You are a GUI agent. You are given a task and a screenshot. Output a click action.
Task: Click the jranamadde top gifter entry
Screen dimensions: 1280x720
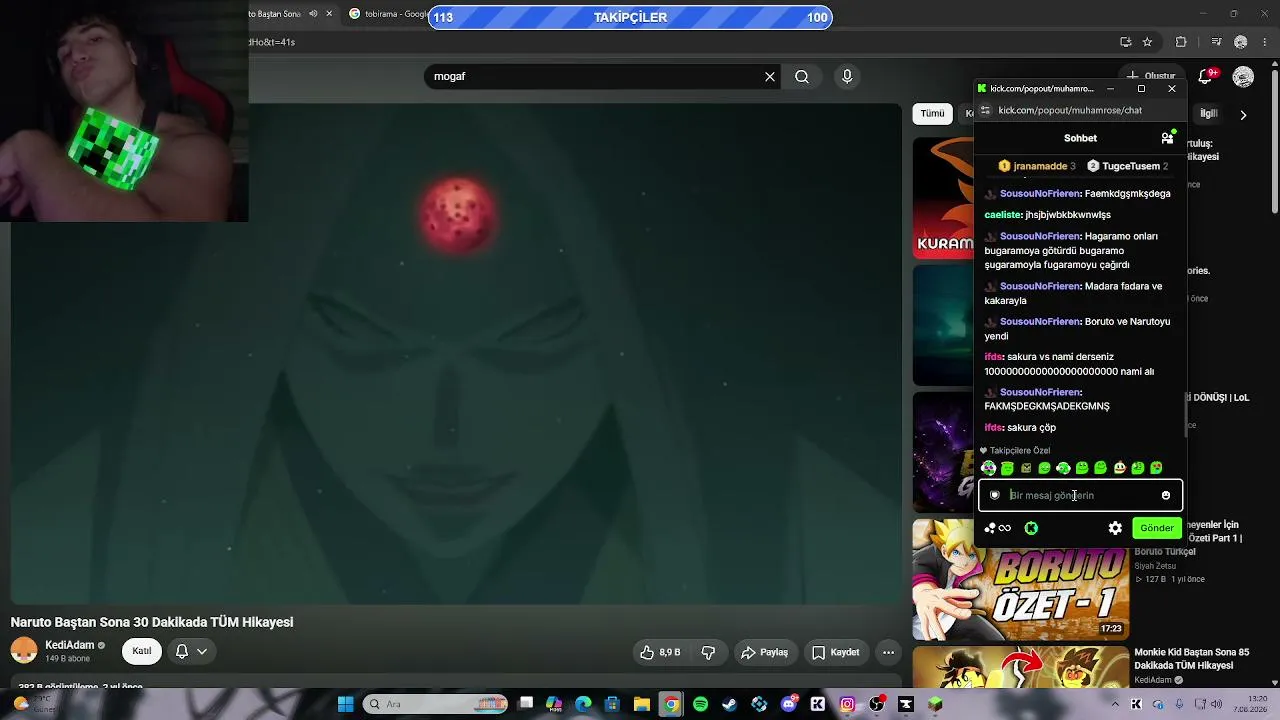point(1038,166)
